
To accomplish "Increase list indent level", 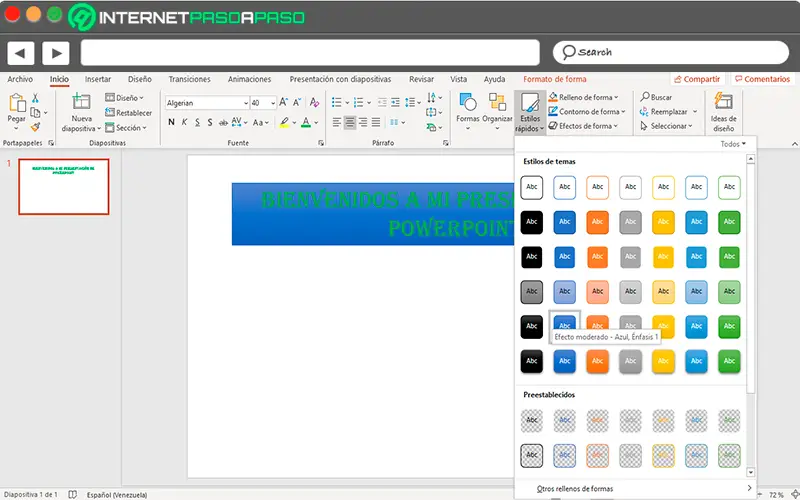I will (395, 103).
